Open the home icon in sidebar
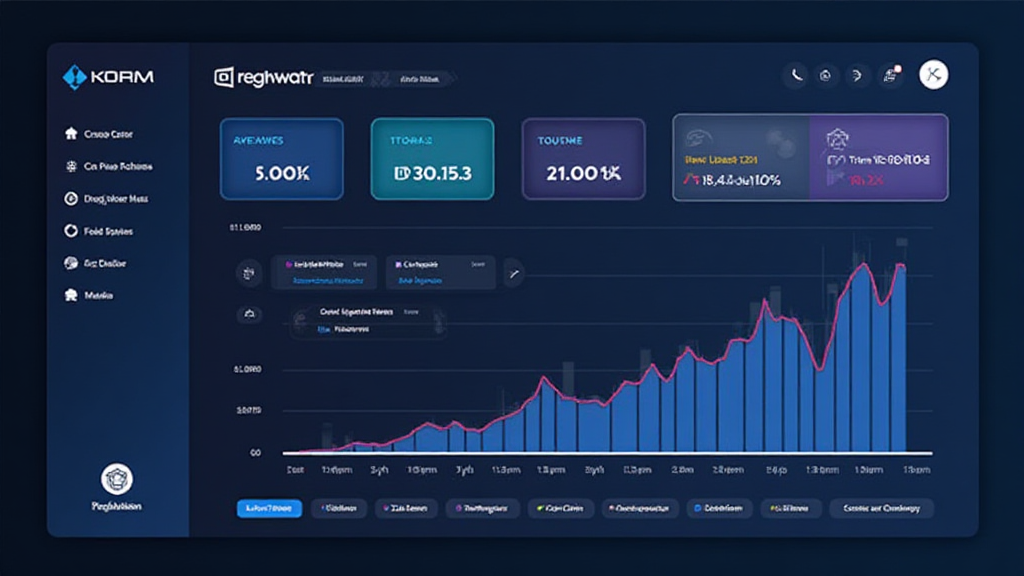Viewport: 1024px width, 576px height. click(71, 134)
